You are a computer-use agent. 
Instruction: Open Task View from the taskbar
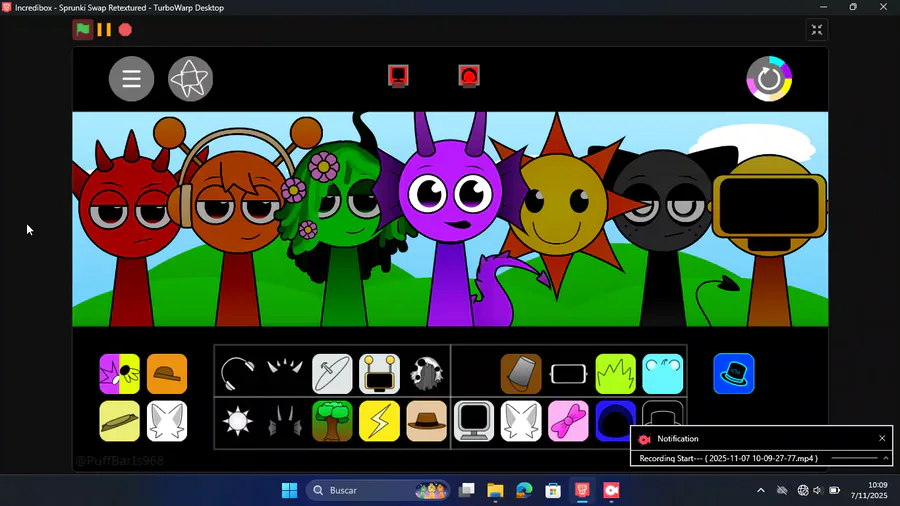[x=466, y=491]
